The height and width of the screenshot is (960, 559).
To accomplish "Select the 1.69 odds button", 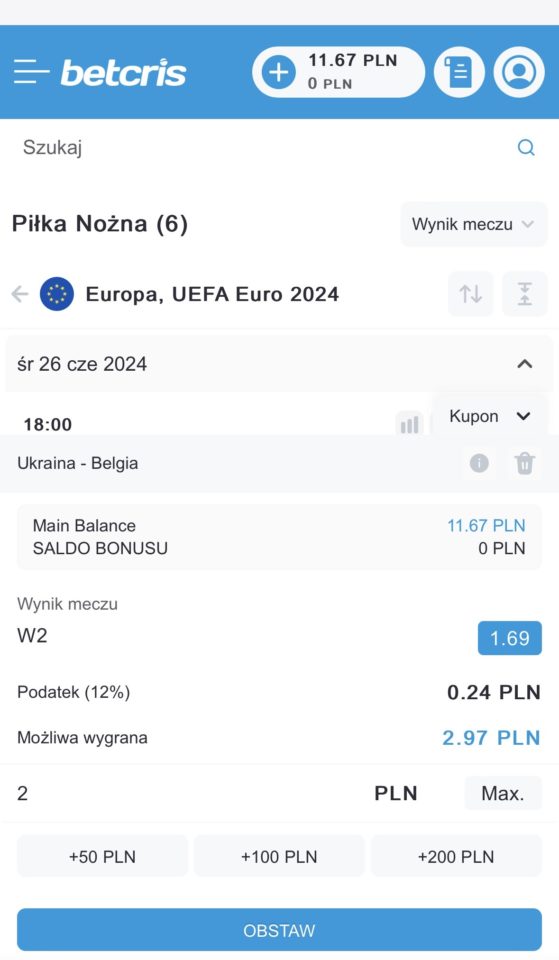I will [x=509, y=638].
